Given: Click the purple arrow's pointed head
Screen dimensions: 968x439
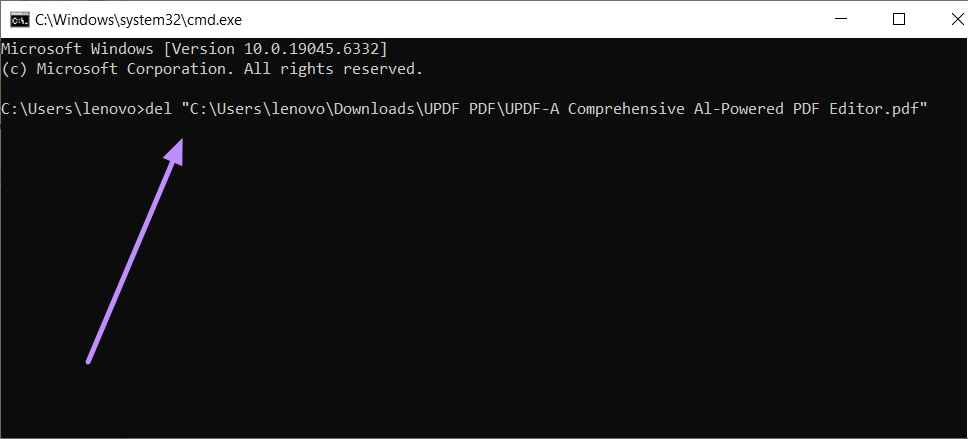Looking at the screenshot, I should (x=176, y=150).
